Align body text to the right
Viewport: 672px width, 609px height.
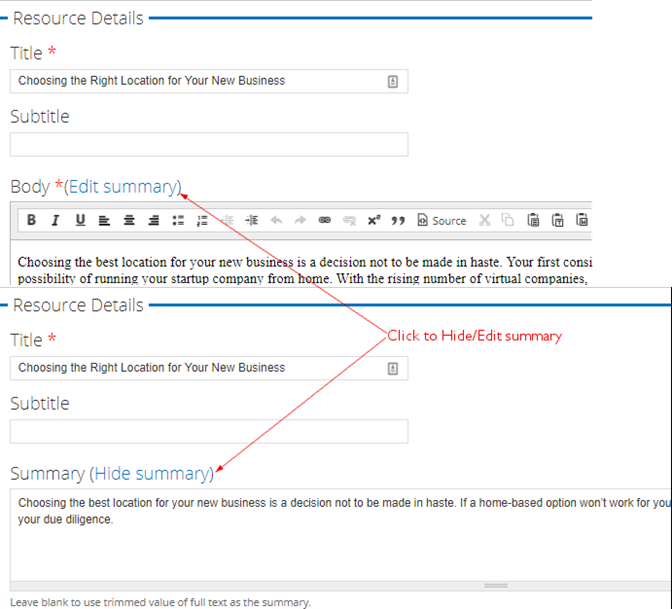pos(153,220)
